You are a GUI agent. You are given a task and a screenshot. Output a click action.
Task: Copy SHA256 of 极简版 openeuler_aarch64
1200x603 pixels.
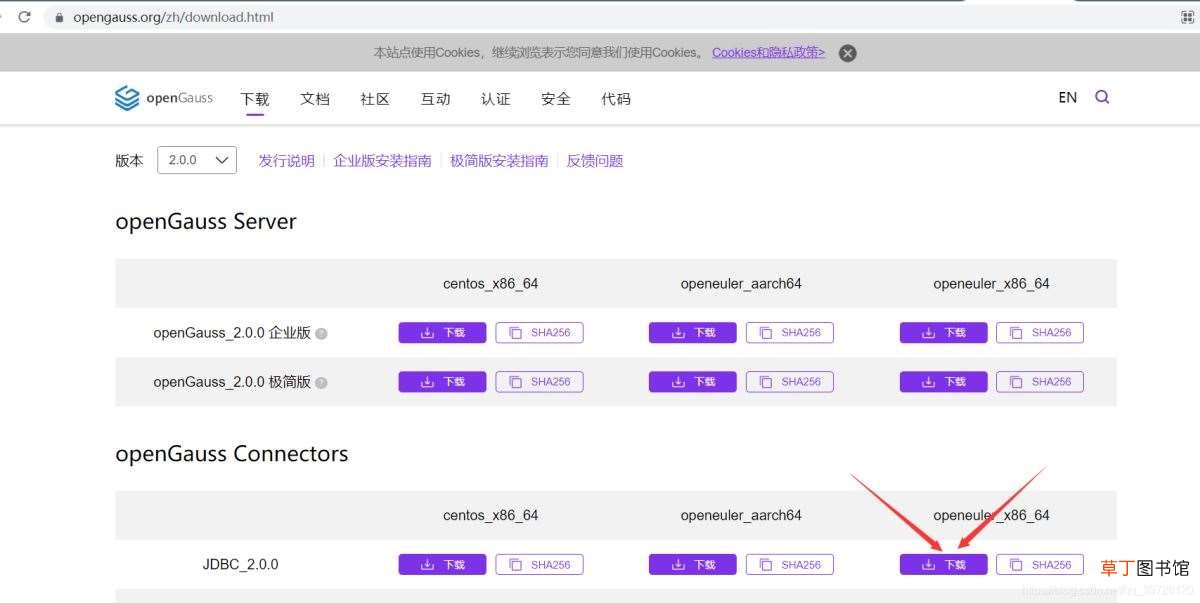790,382
